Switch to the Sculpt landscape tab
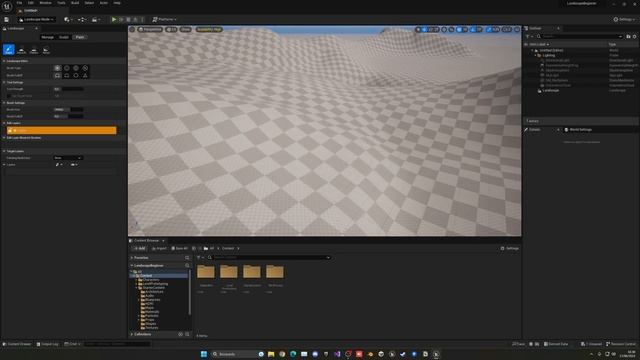Viewport: 640px width, 360px height. pos(64,37)
